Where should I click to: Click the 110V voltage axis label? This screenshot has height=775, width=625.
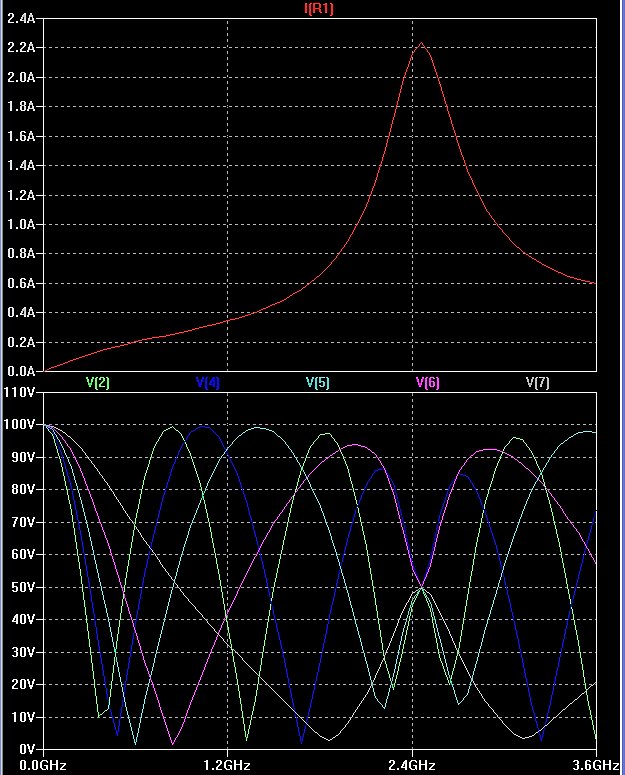coord(20,393)
